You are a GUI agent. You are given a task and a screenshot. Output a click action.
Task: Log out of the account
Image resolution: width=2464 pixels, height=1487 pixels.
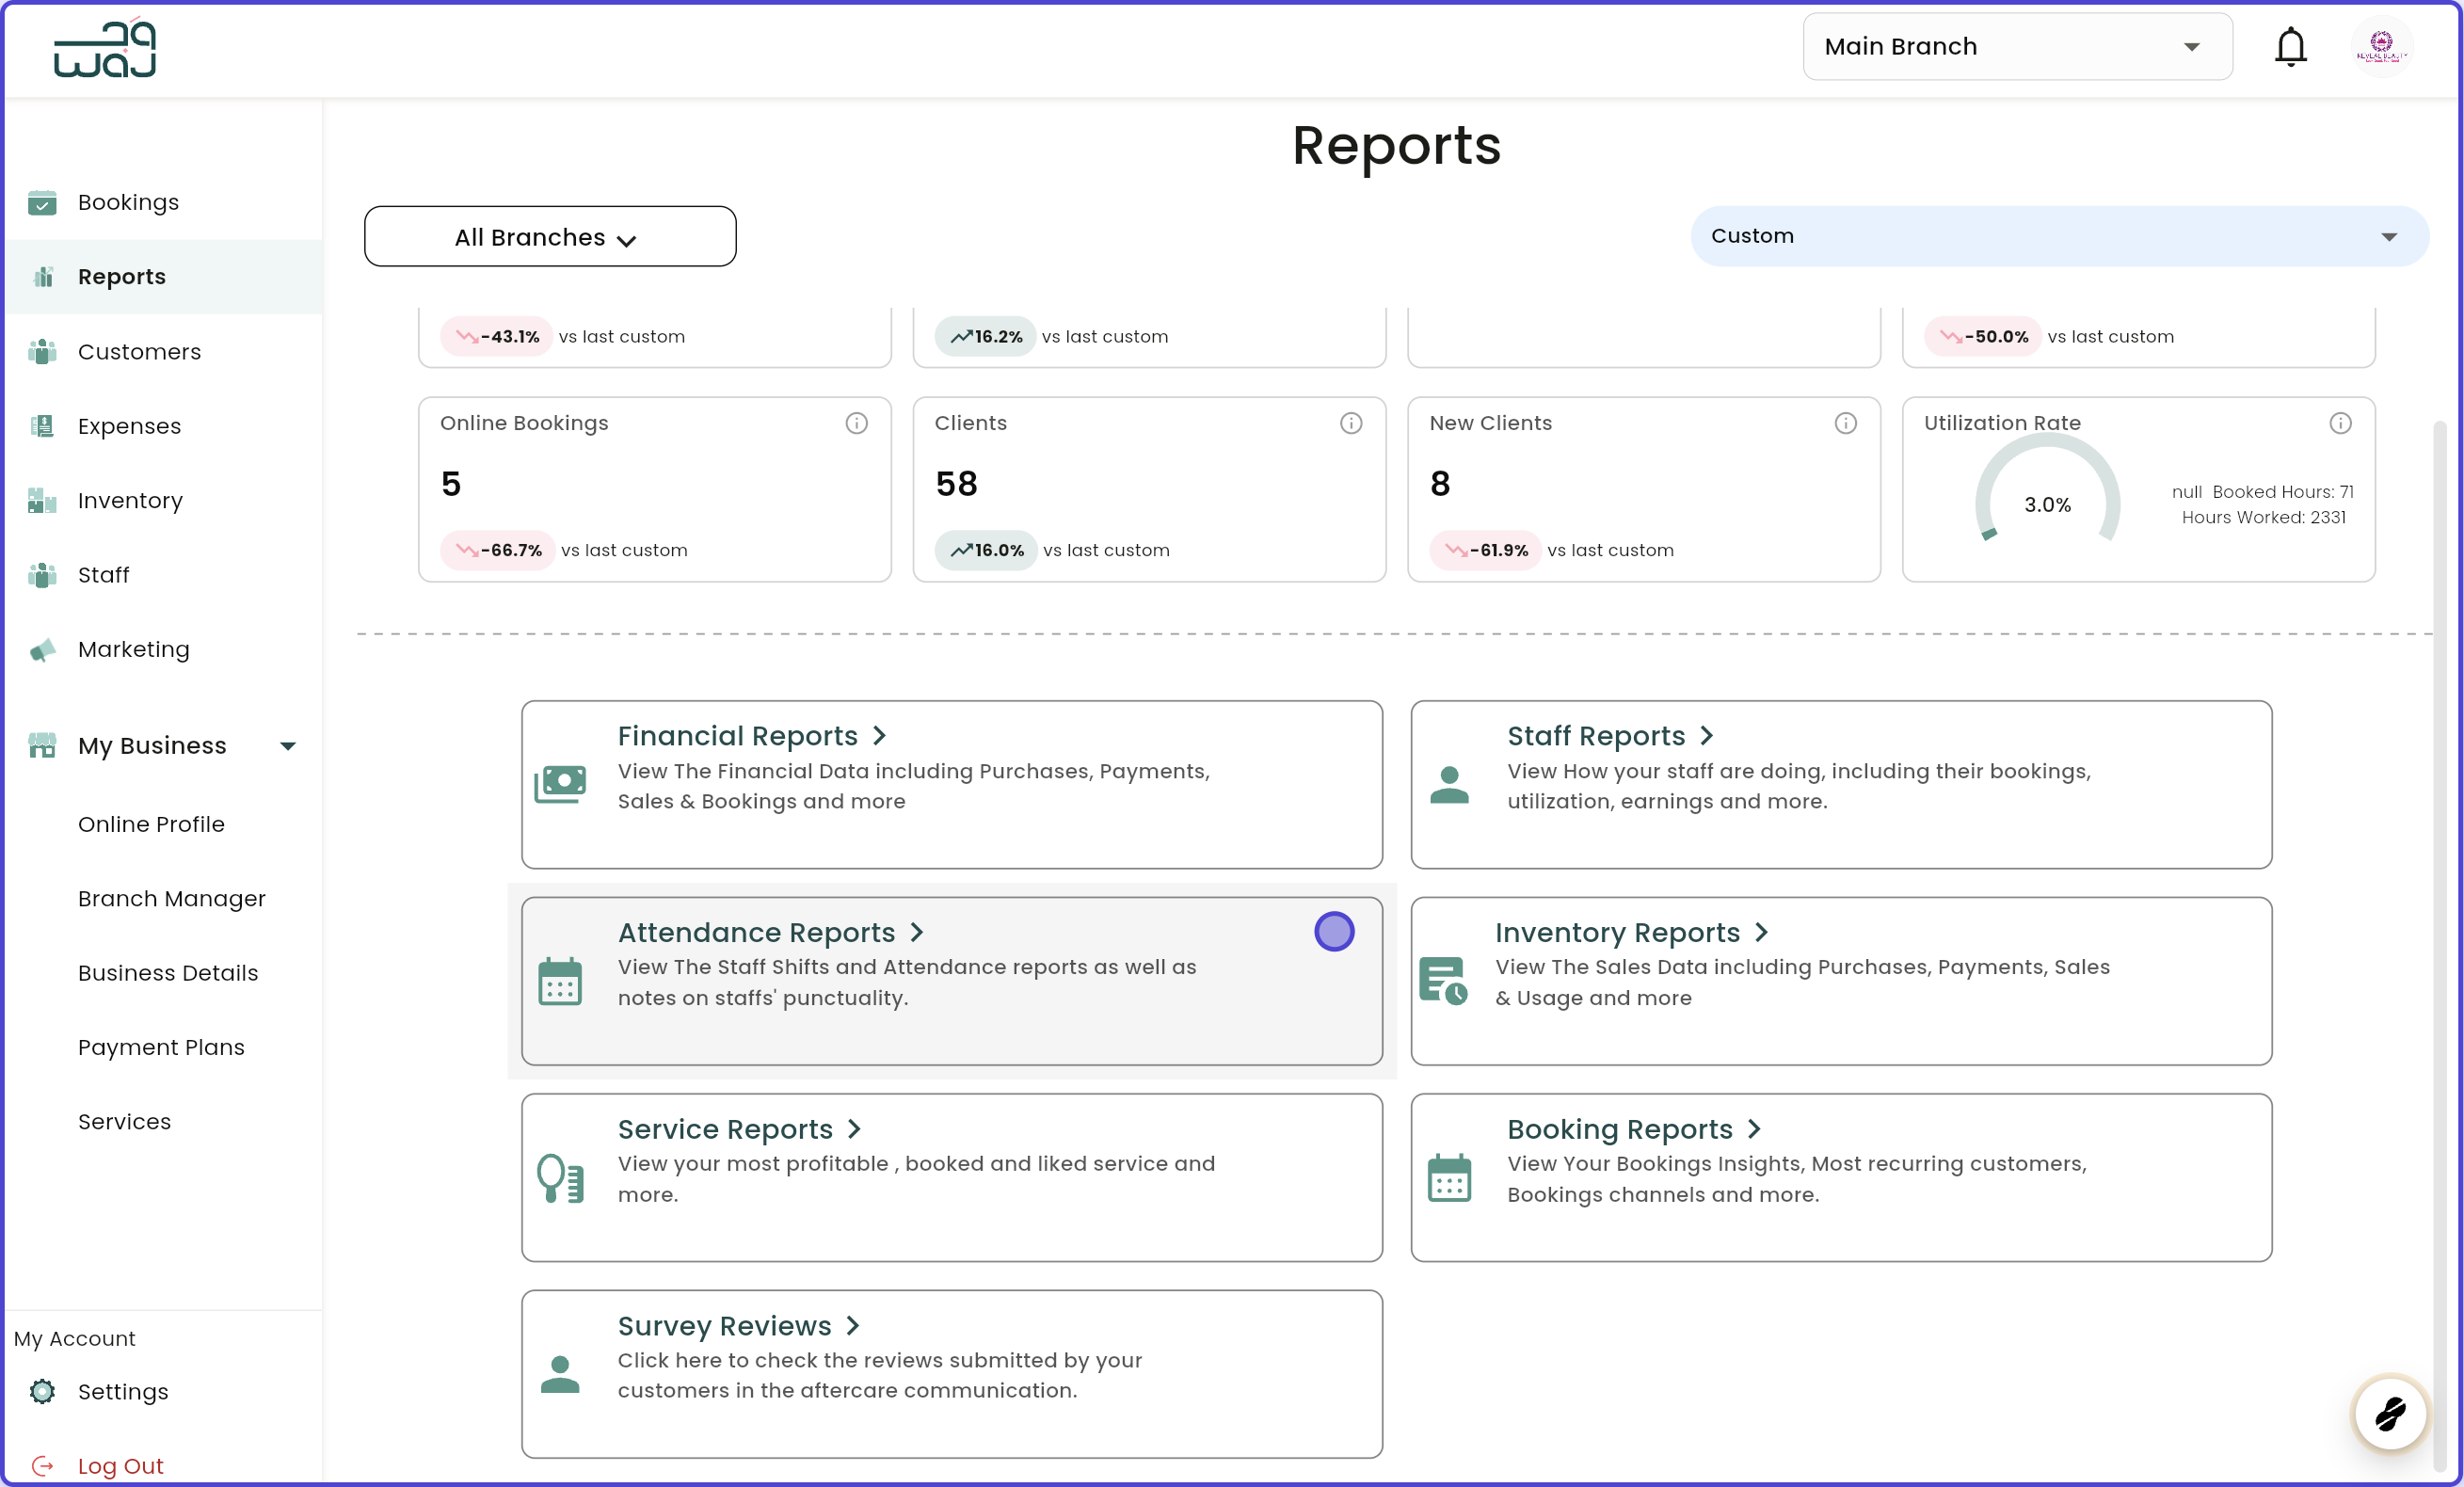(120, 1464)
